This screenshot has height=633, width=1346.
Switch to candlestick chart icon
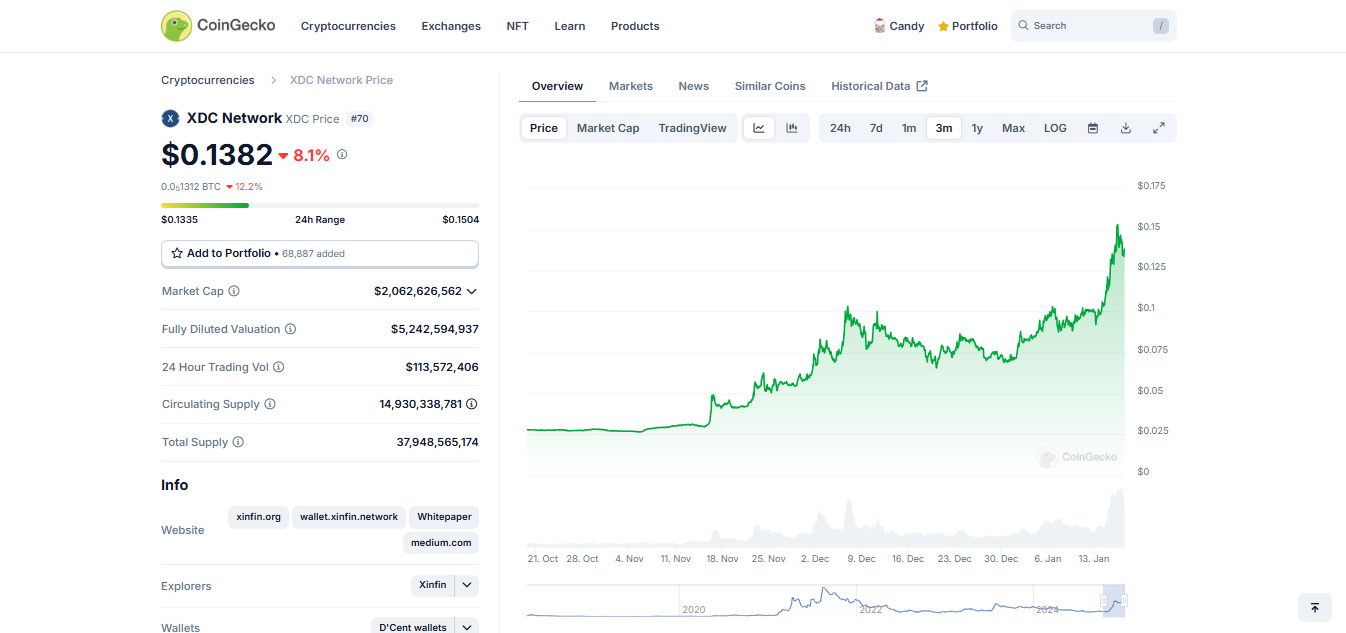point(791,128)
